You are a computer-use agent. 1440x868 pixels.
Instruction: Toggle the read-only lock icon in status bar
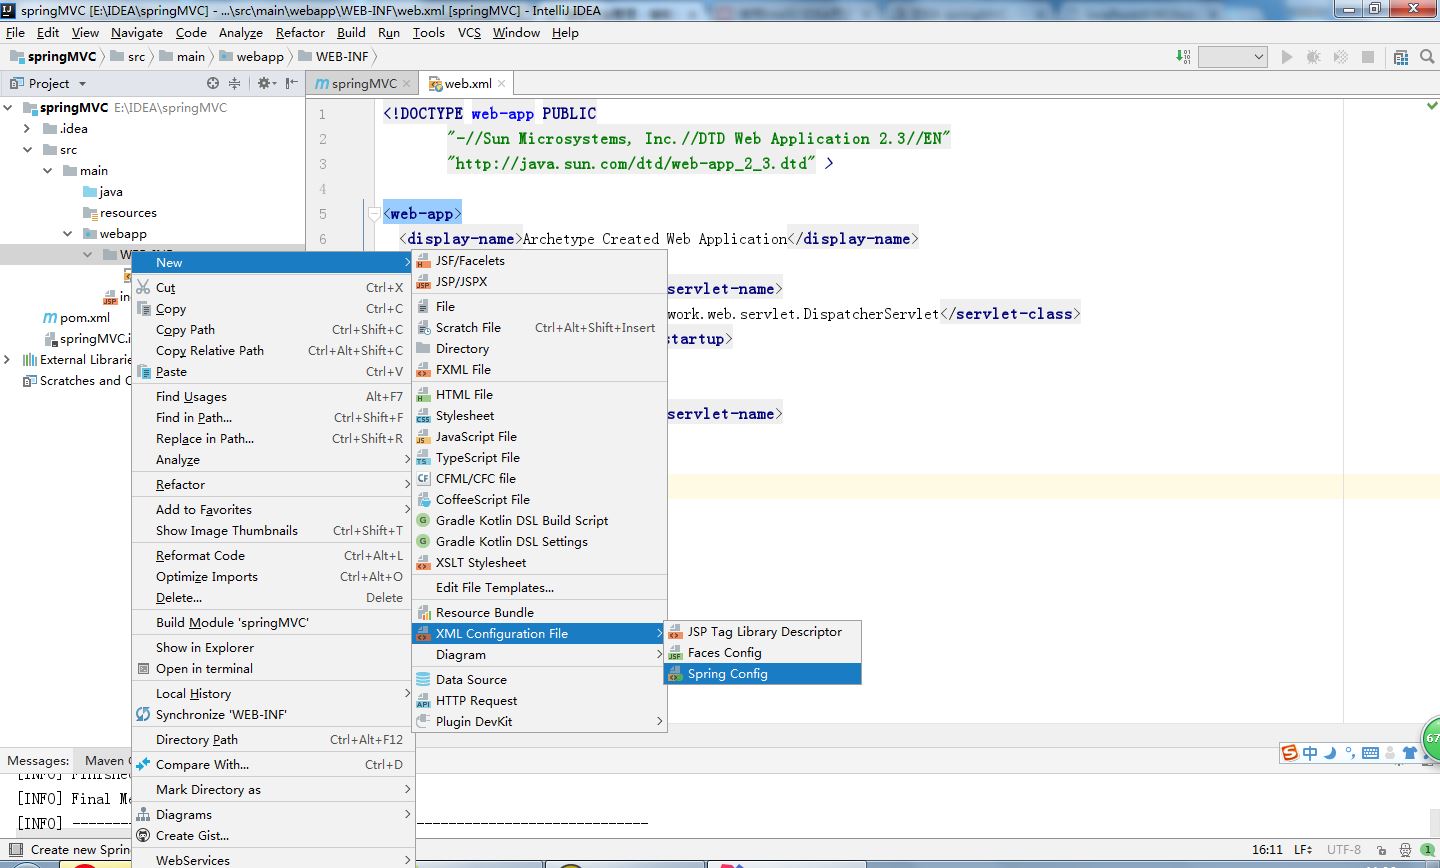click(x=1380, y=850)
